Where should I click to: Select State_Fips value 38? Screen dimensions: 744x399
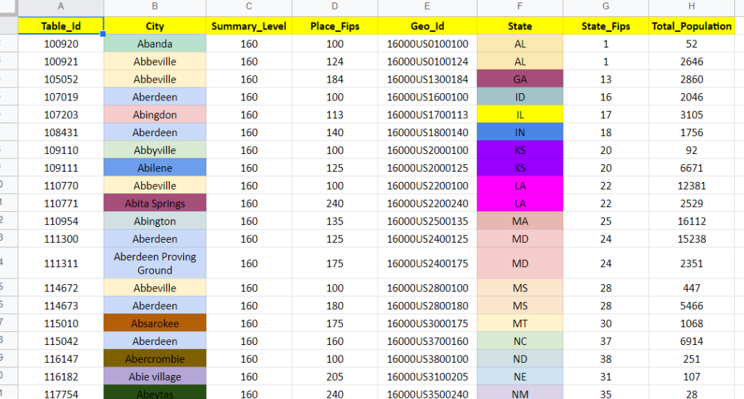606,359
